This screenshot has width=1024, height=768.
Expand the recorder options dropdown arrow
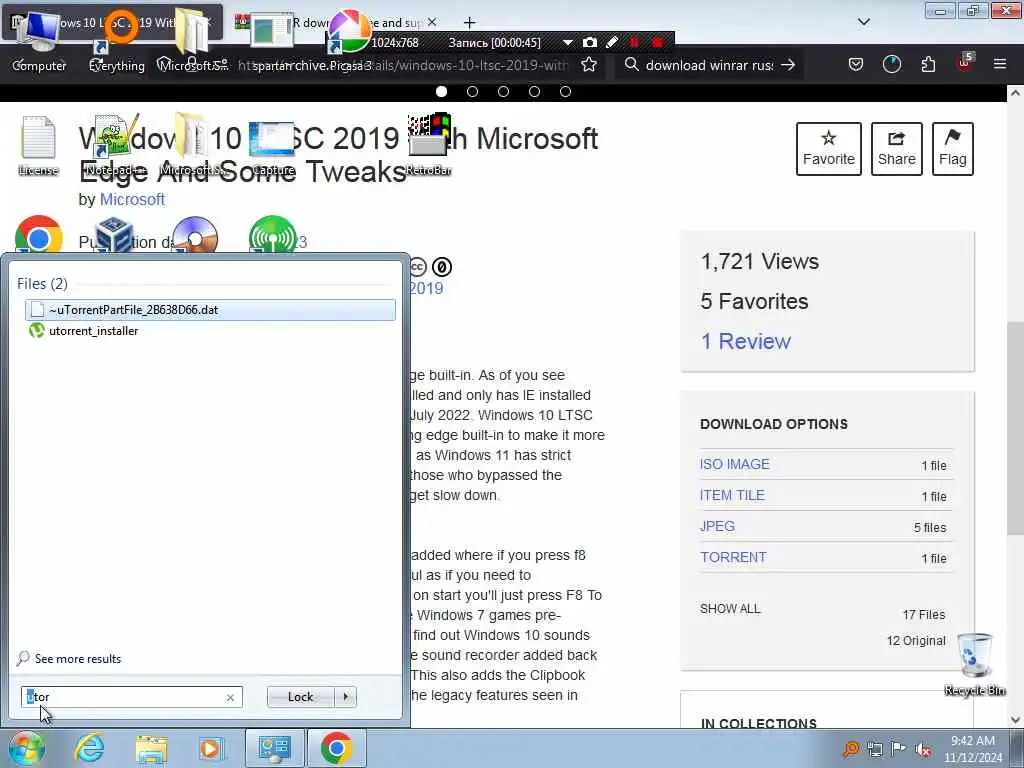pos(568,42)
